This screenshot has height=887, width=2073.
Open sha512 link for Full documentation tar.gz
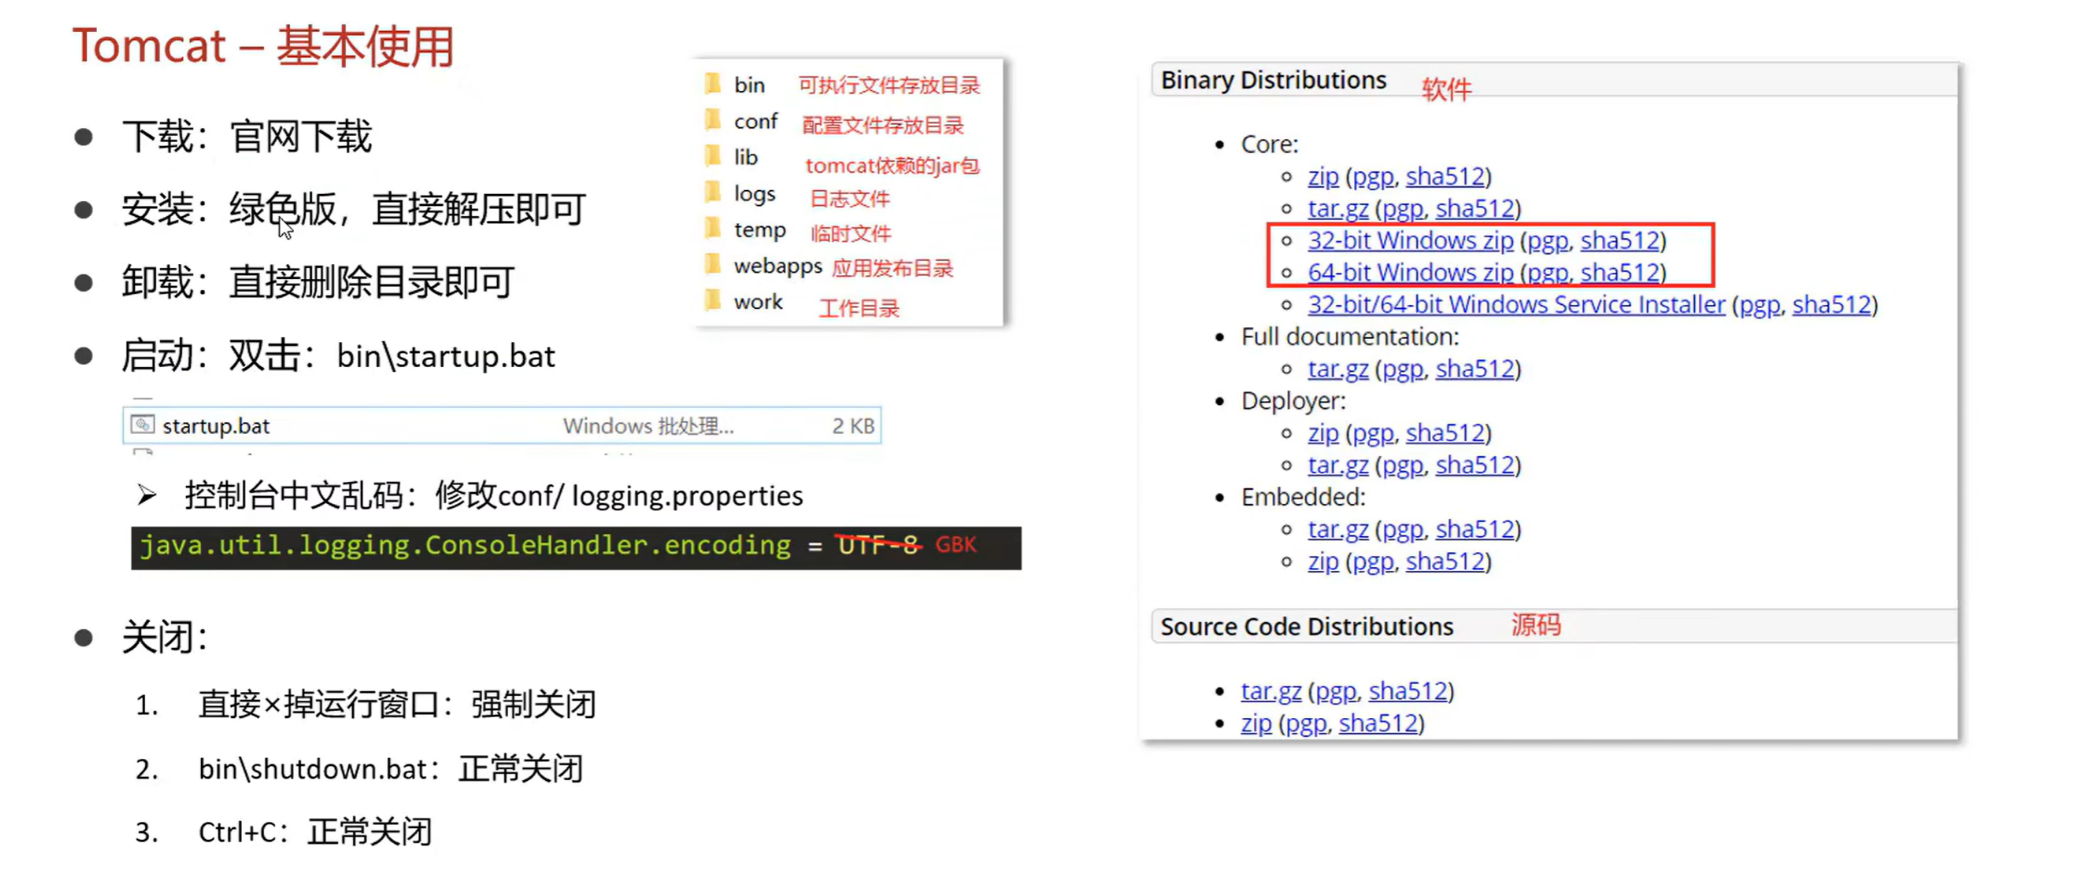coord(1475,368)
